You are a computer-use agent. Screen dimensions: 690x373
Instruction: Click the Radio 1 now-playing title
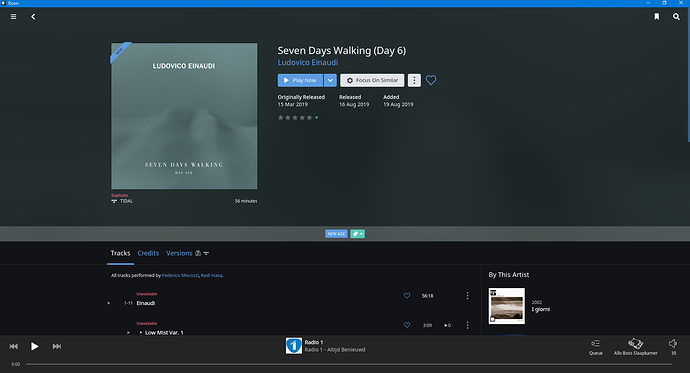[314, 342]
